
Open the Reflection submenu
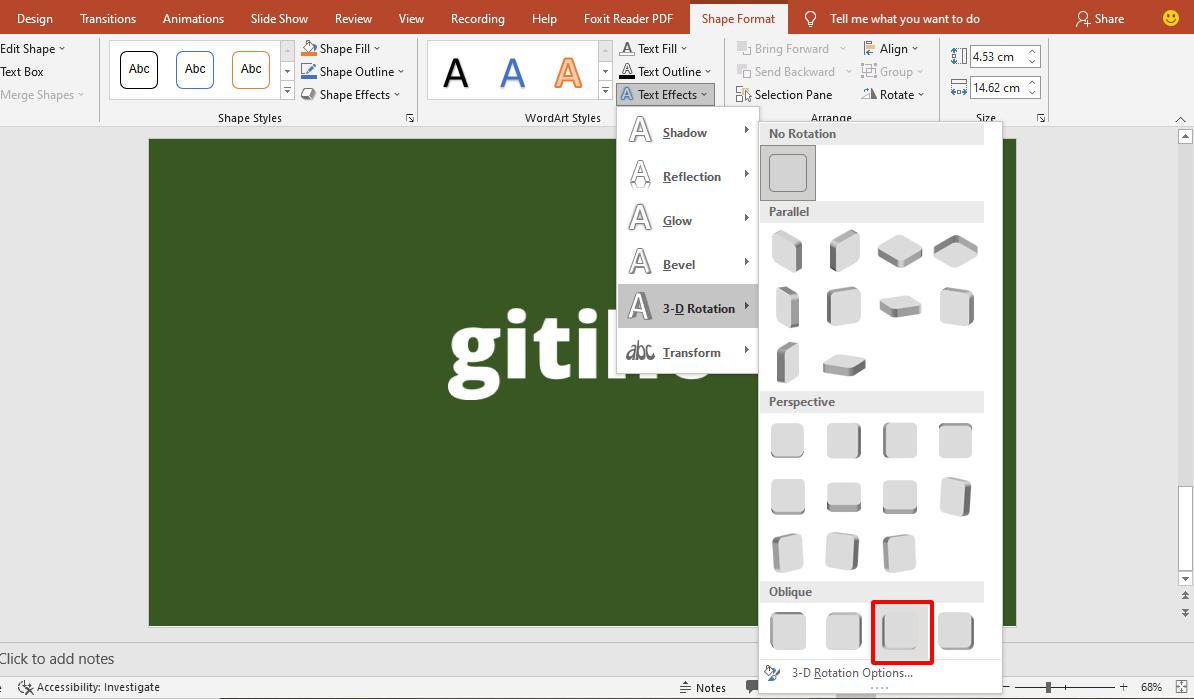pyautogui.click(x=688, y=175)
